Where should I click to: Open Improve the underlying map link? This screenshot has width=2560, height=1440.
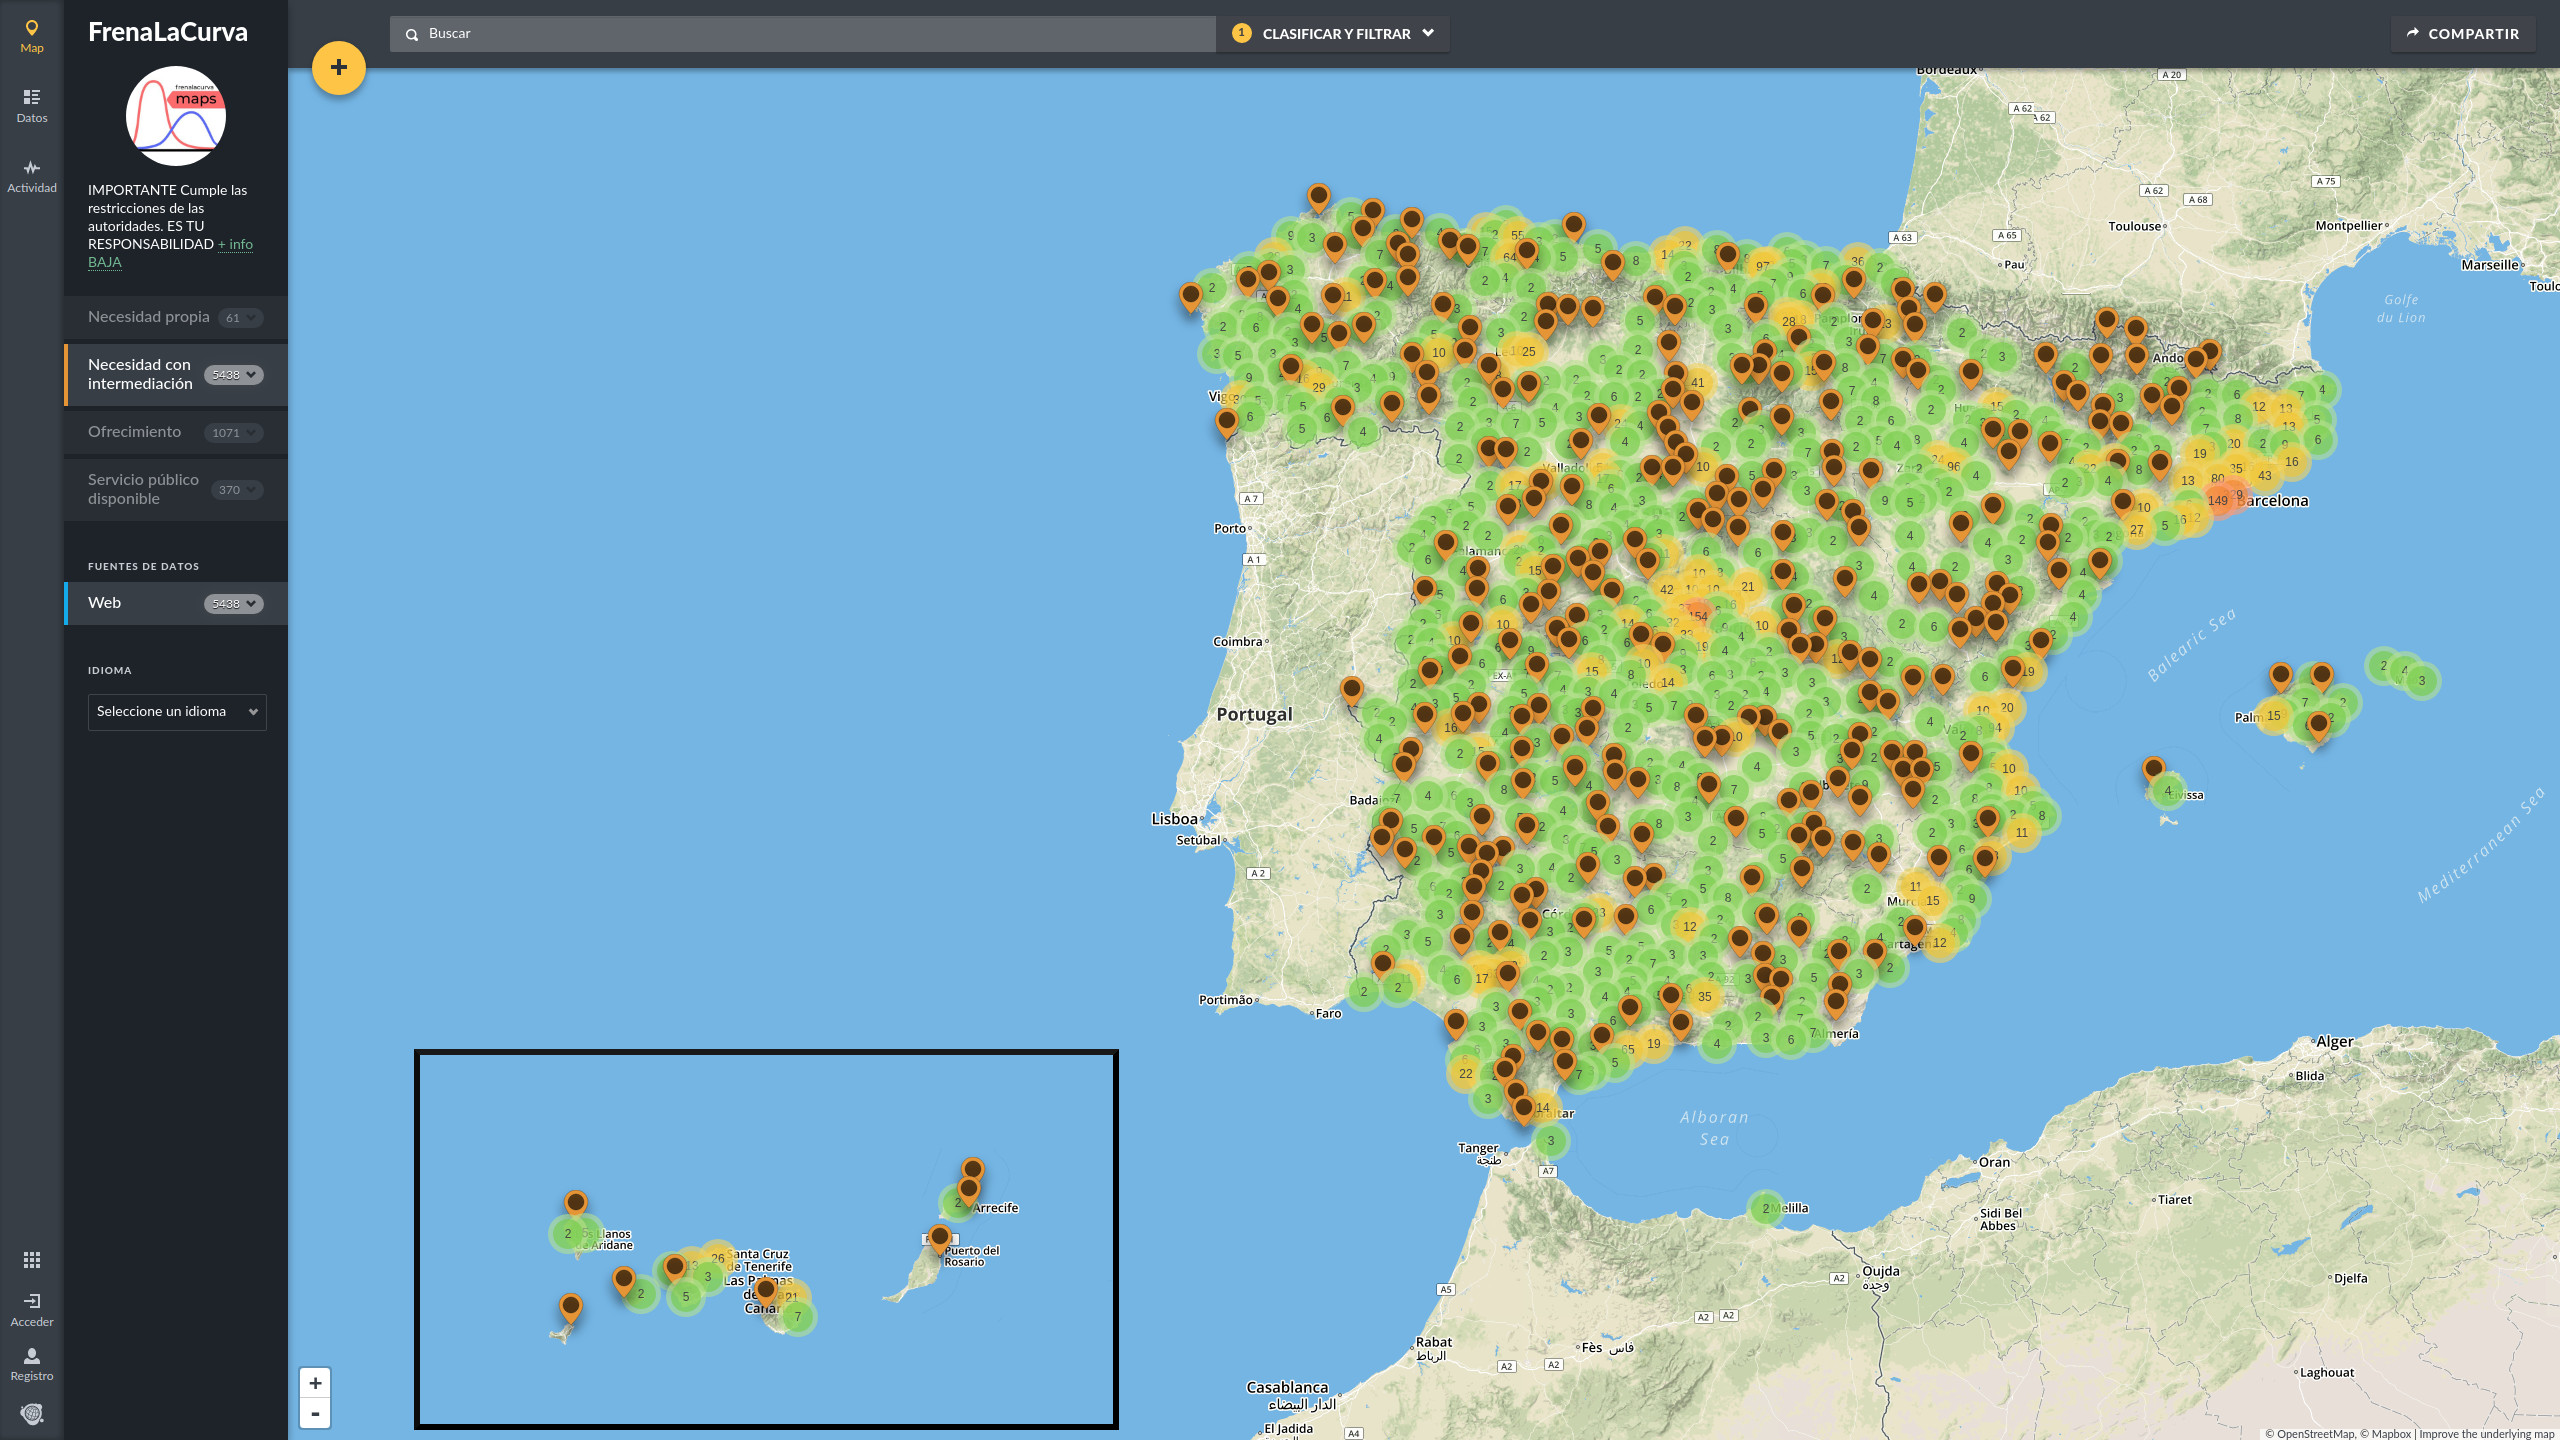[x=2486, y=1434]
